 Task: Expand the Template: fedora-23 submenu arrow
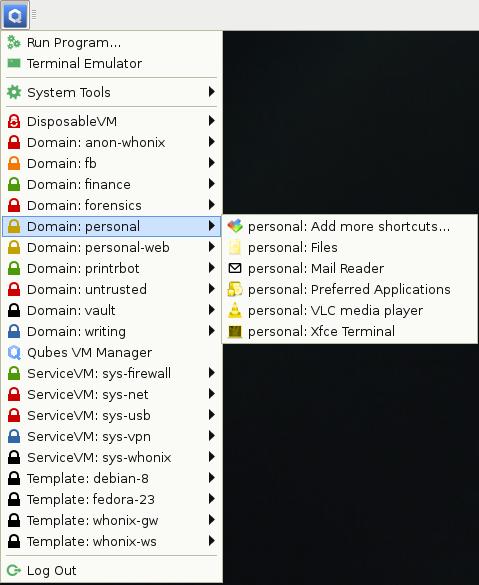212,499
